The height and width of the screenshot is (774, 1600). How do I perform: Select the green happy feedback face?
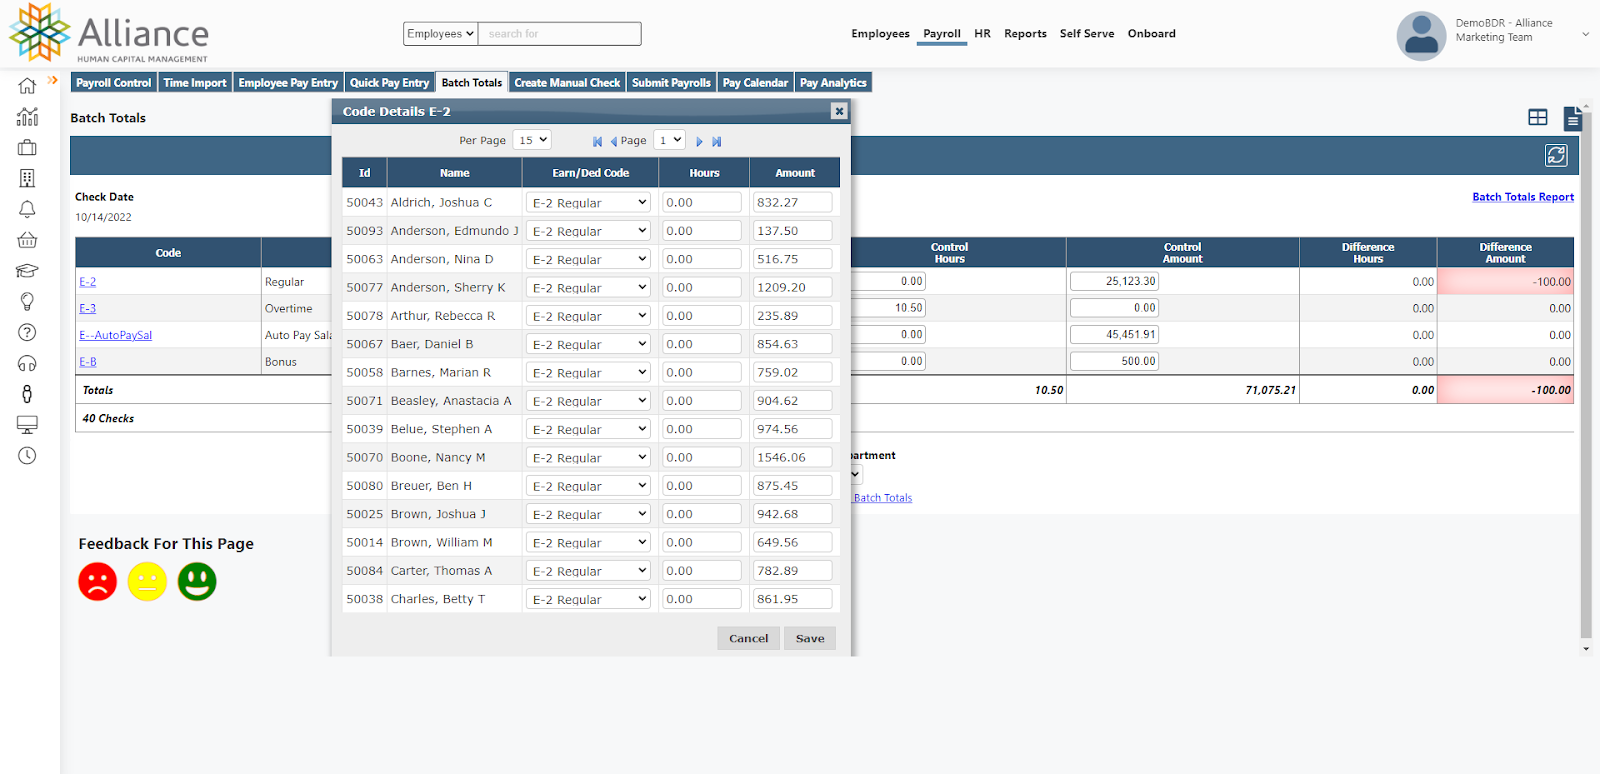pyautogui.click(x=197, y=581)
